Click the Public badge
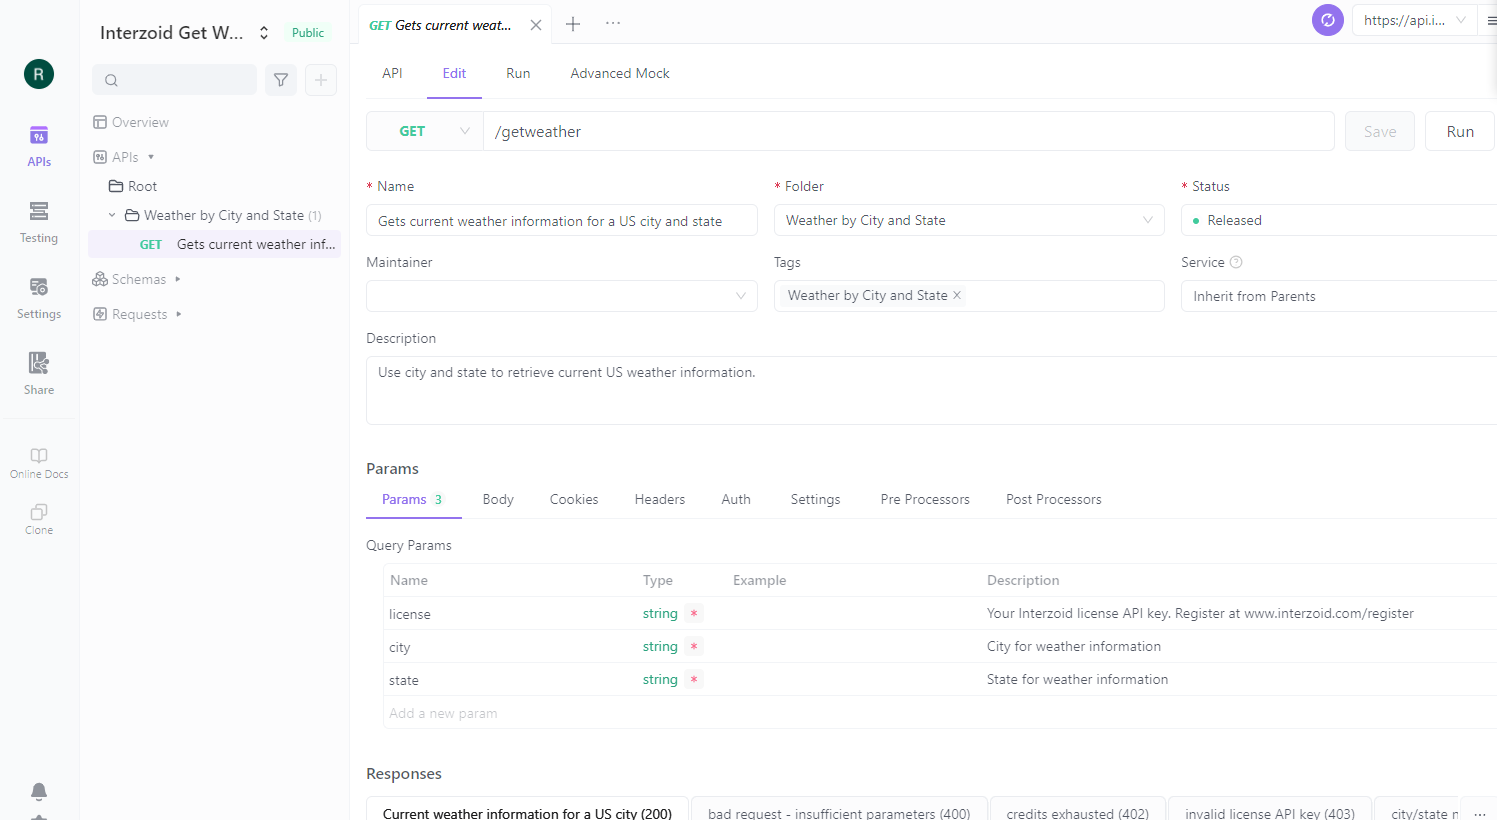This screenshot has width=1497, height=820. pyautogui.click(x=308, y=33)
